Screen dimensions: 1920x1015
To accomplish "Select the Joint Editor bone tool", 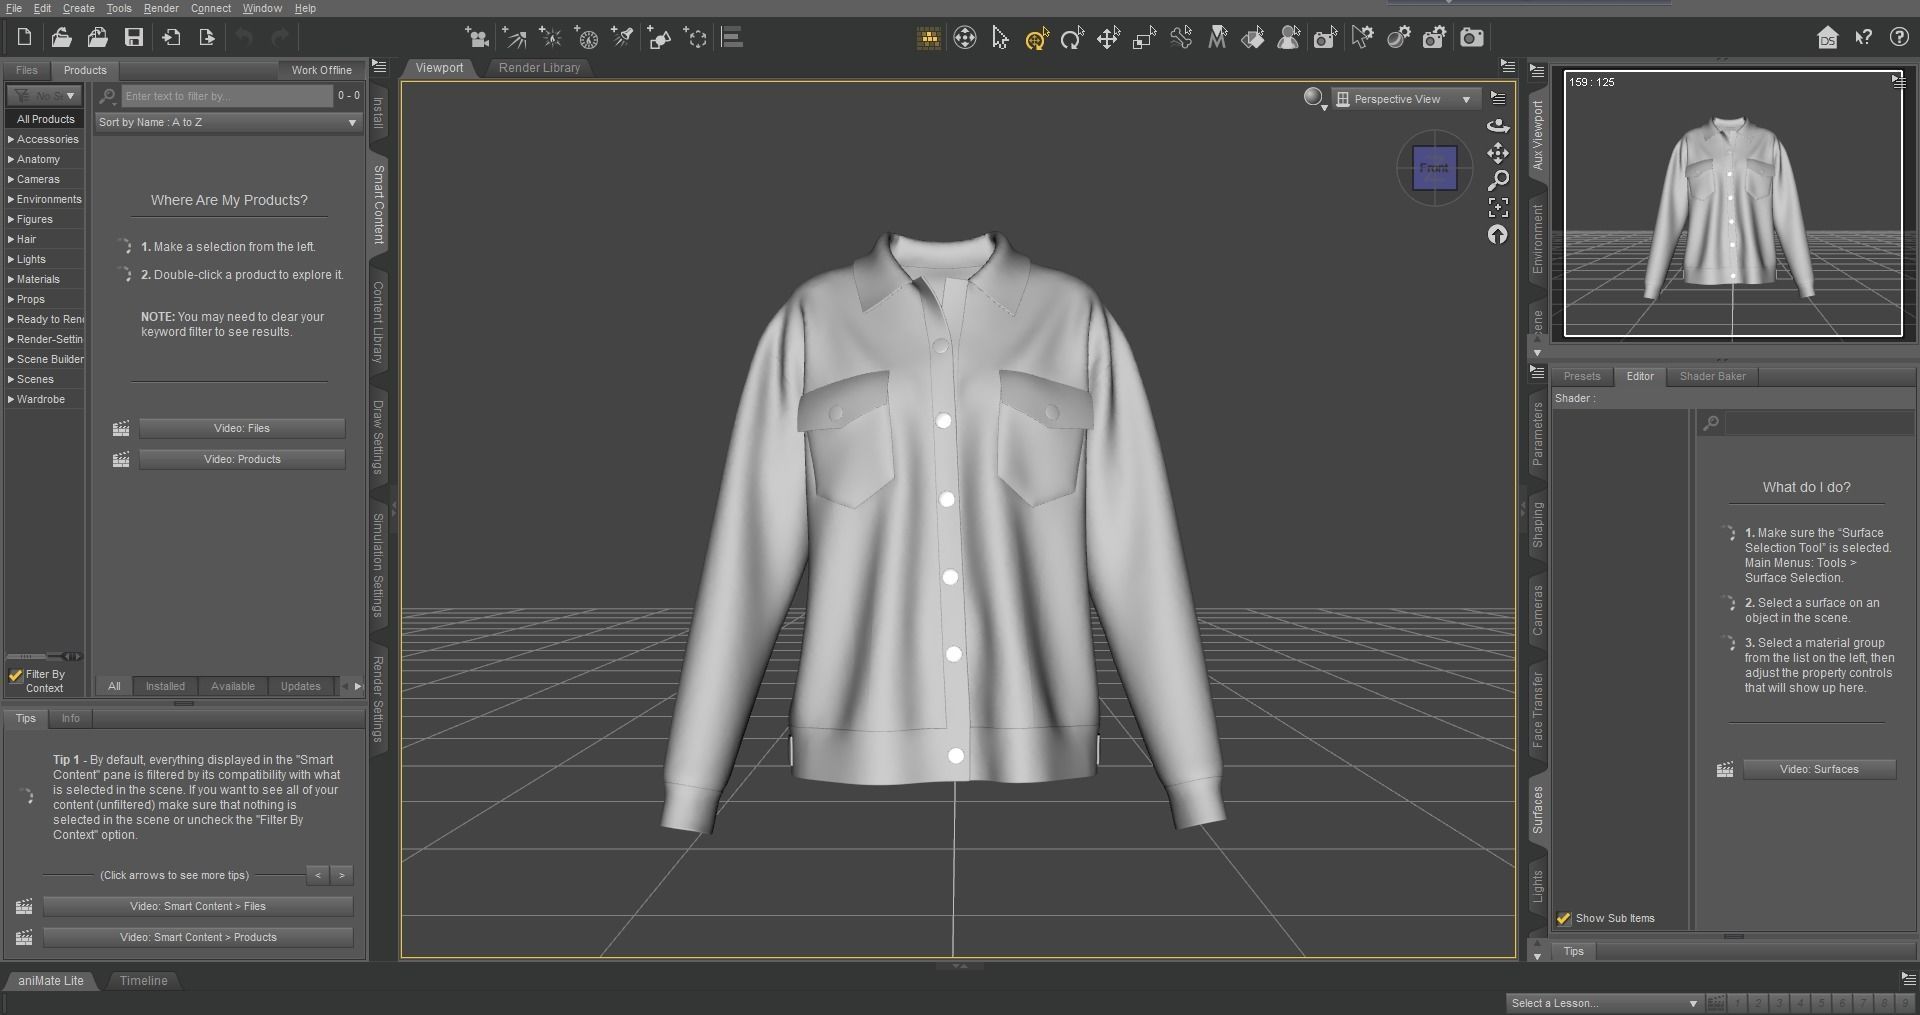I will (1180, 38).
